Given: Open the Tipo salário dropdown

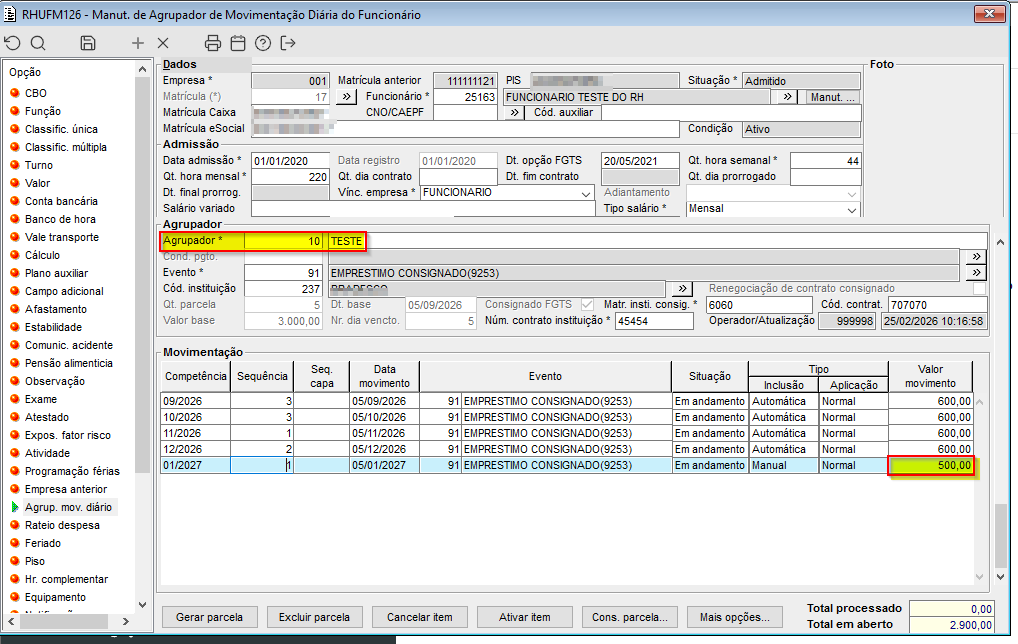Looking at the screenshot, I should coord(851,210).
